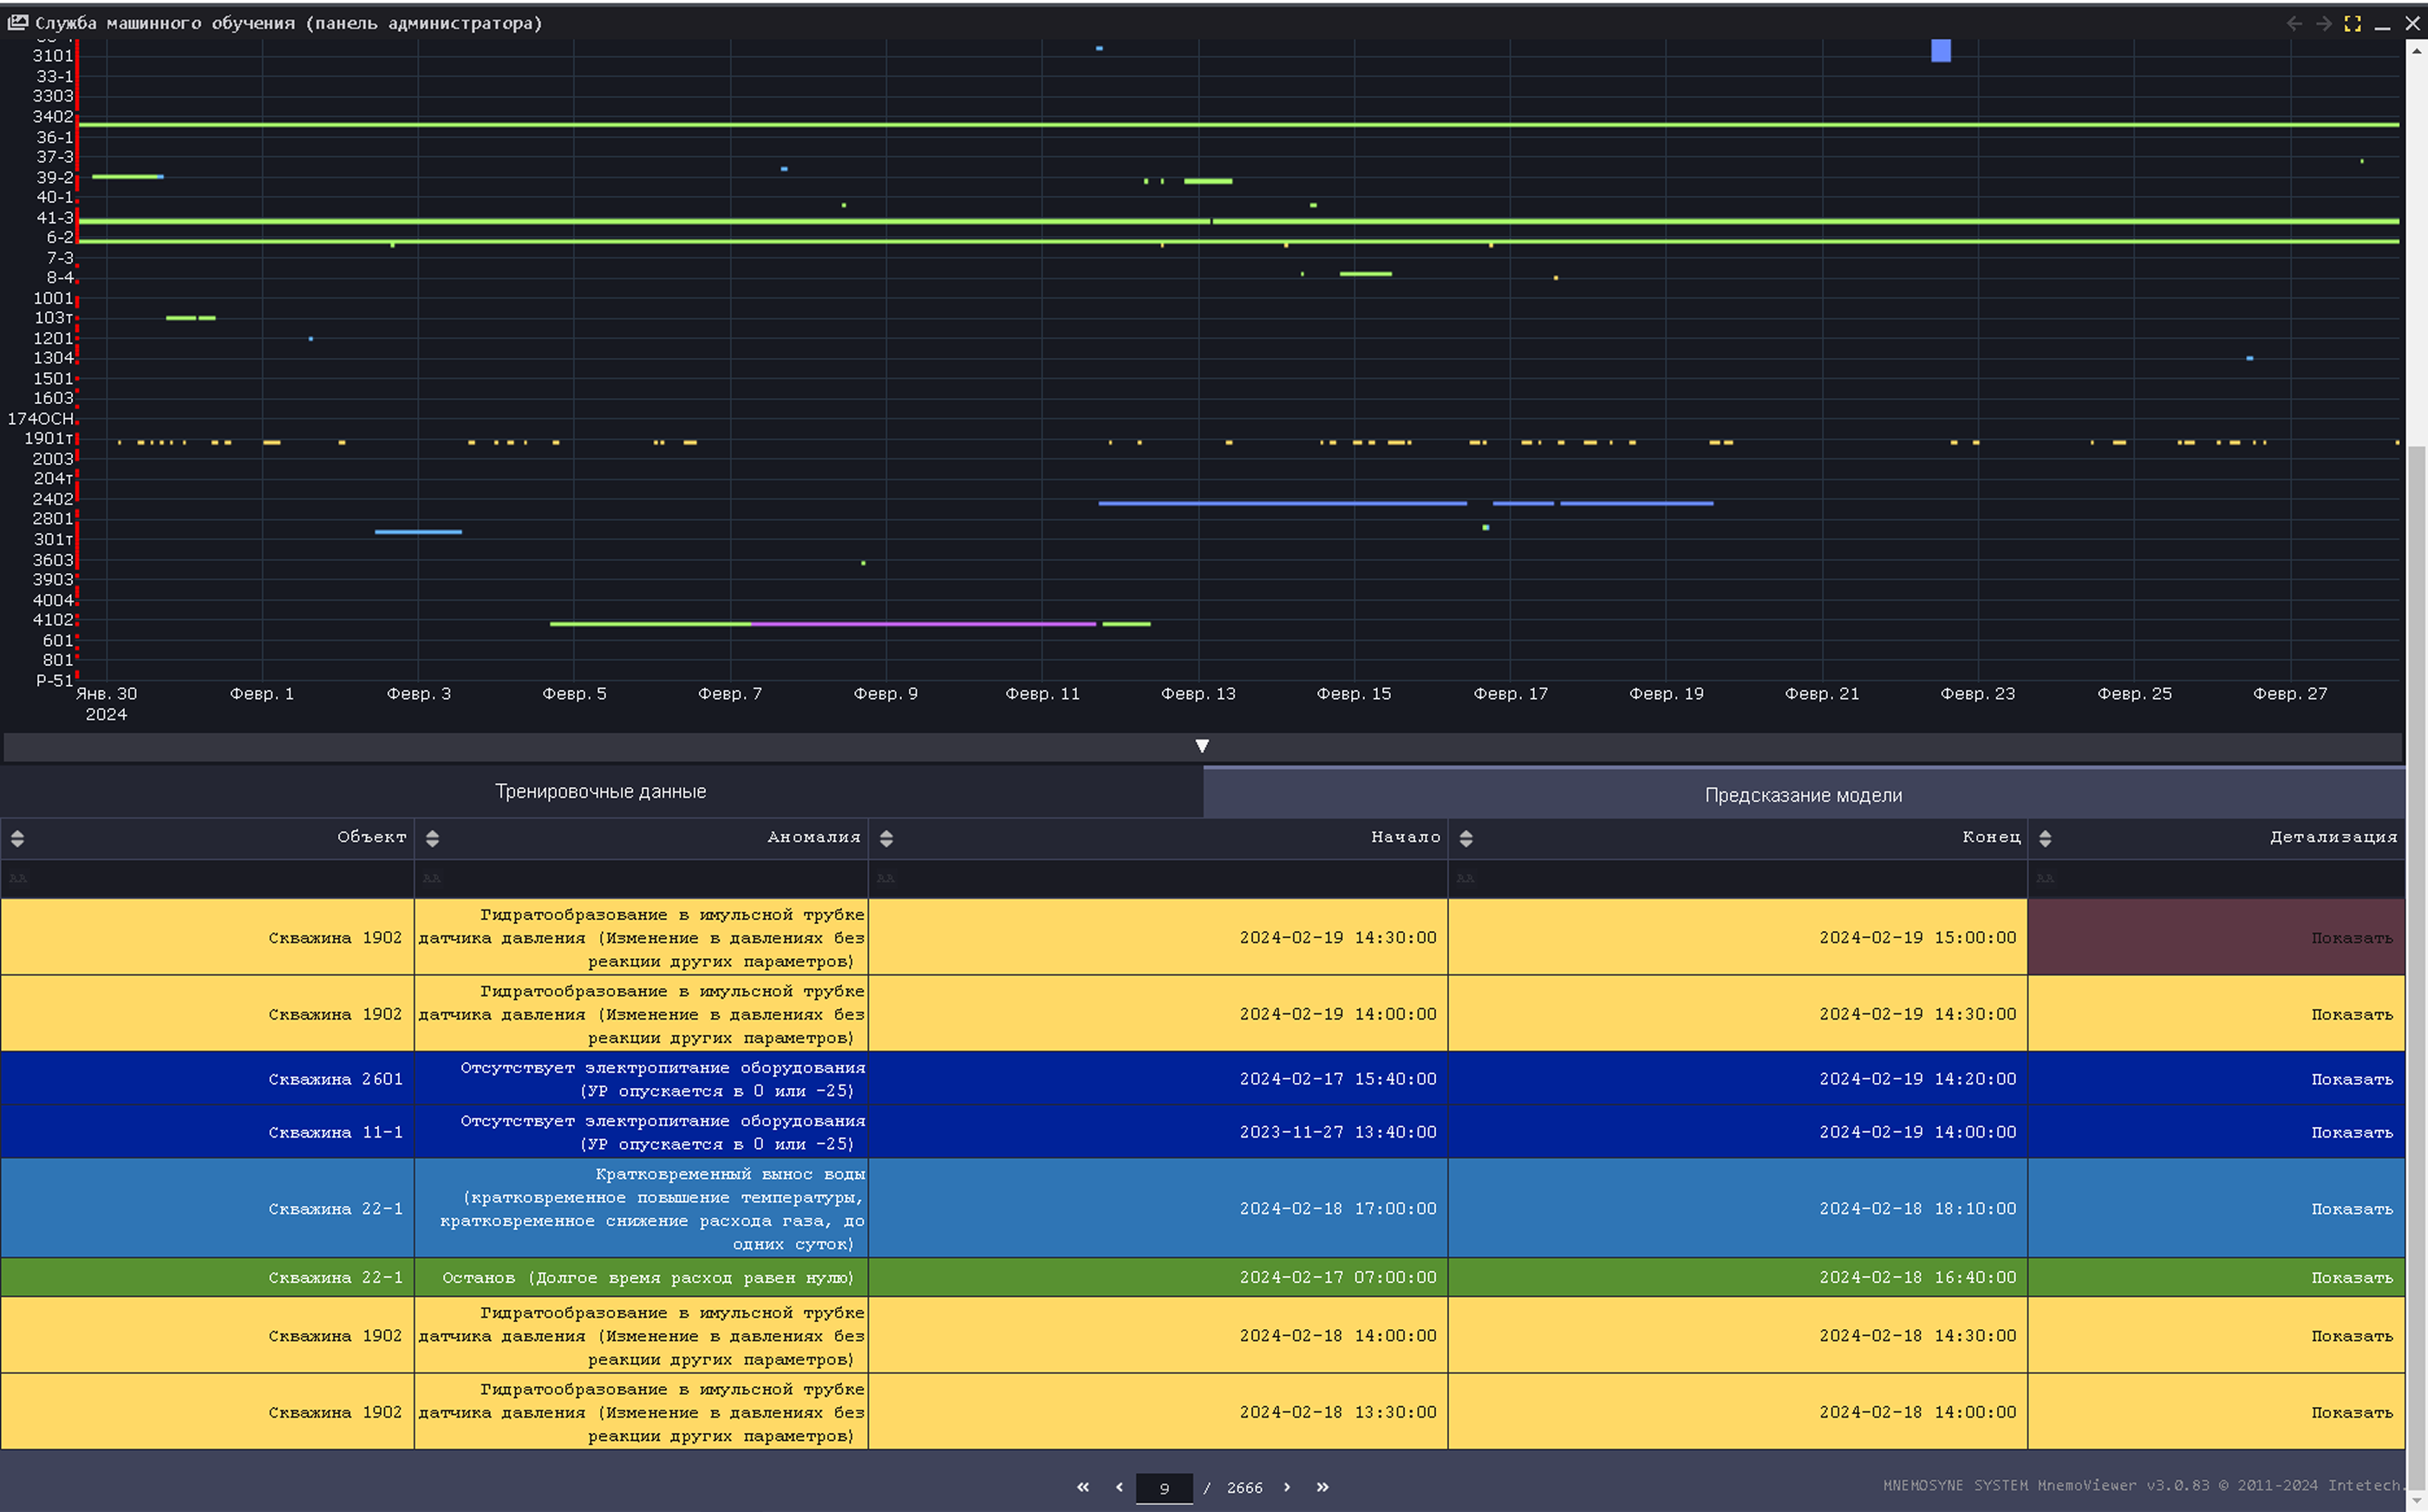This screenshot has width=2428, height=1512.
Task: Click the Объект filter input field
Action: click(x=207, y=878)
